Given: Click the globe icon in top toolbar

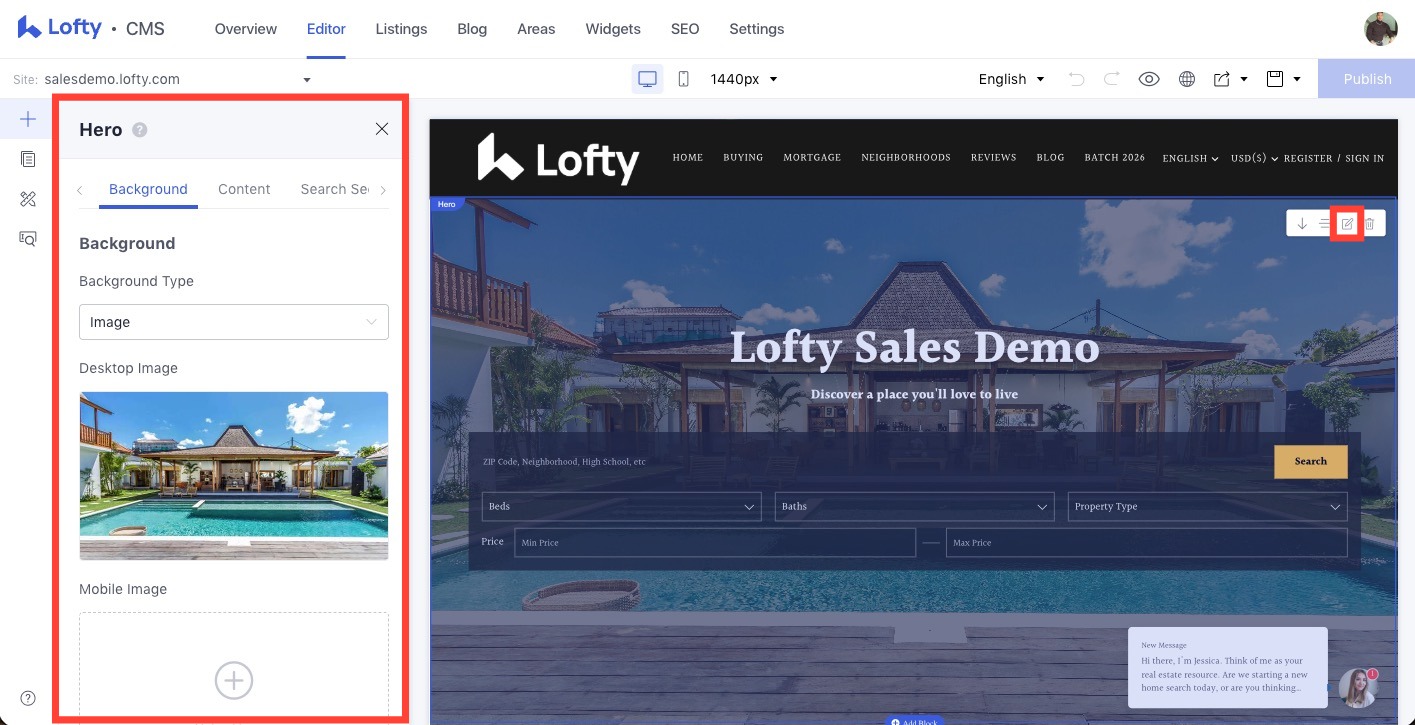Looking at the screenshot, I should pos(1187,79).
